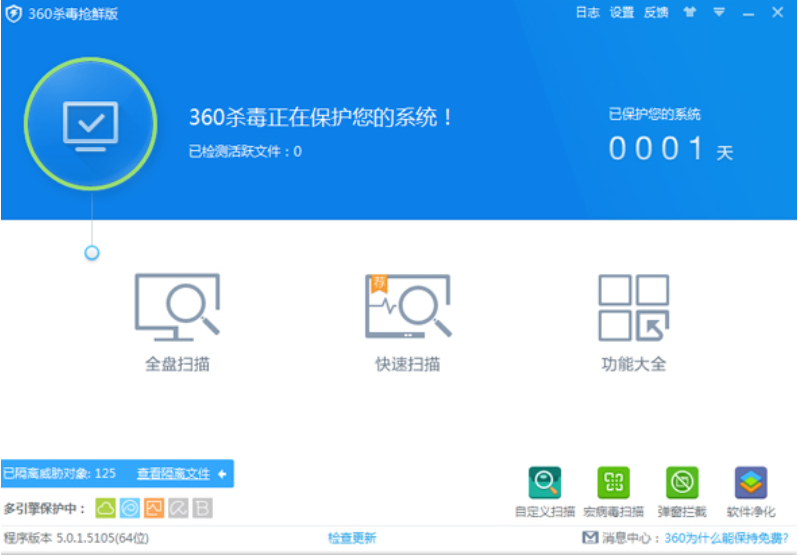The image size is (798, 555).
Task: Click the 多引擎保护中 label
Action: pyautogui.click(x=44, y=508)
